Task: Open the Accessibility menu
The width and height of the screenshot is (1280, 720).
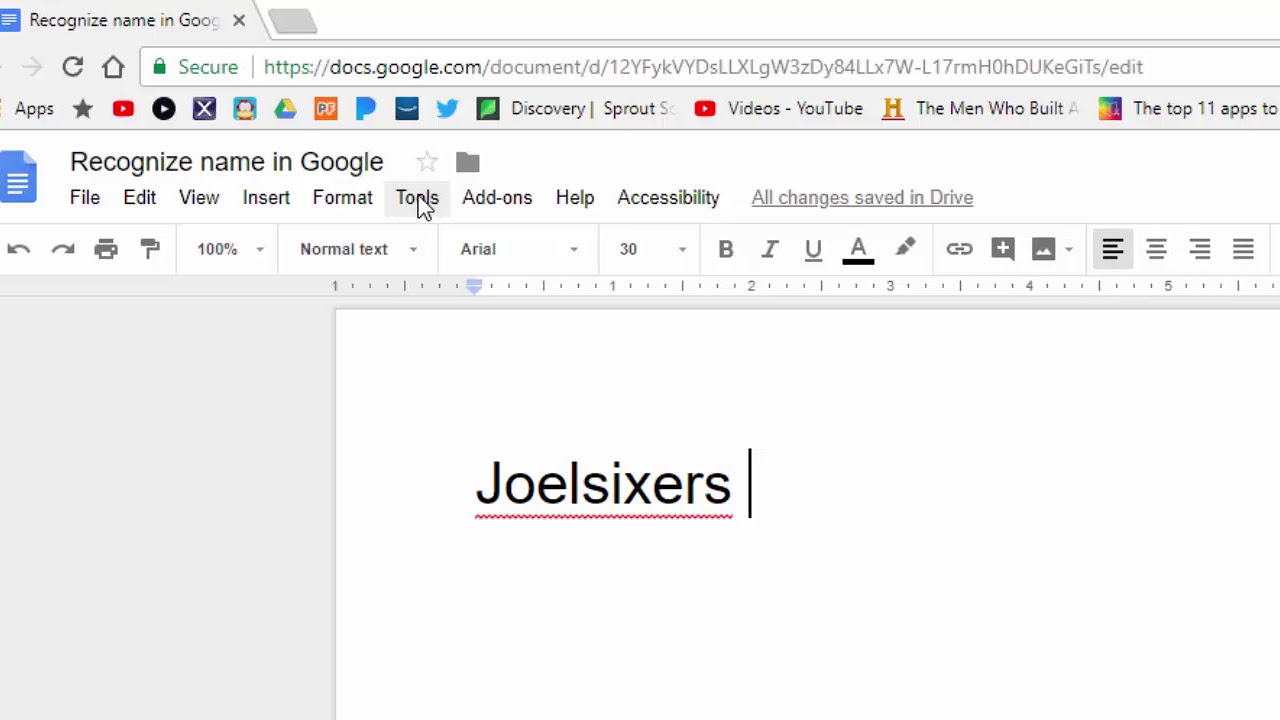Action: (x=668, y=198)
